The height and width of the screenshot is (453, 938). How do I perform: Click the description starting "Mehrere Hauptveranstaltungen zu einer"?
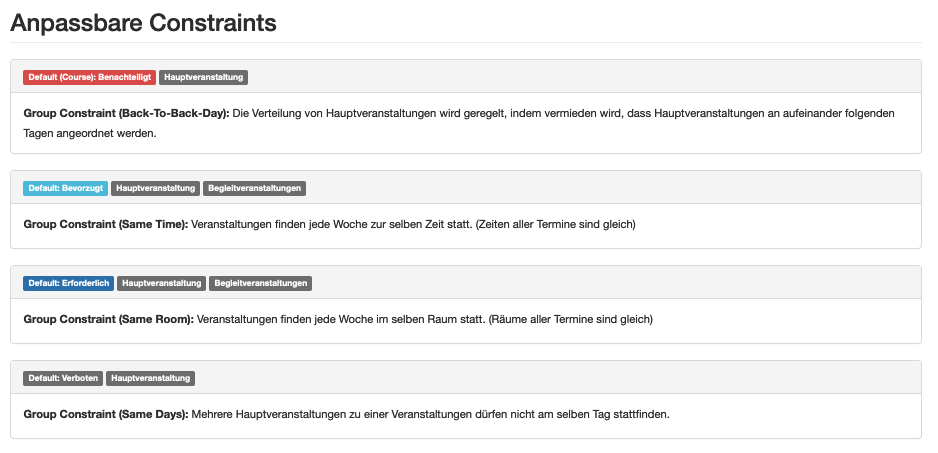pyautogui.click(x=430, y=414)
